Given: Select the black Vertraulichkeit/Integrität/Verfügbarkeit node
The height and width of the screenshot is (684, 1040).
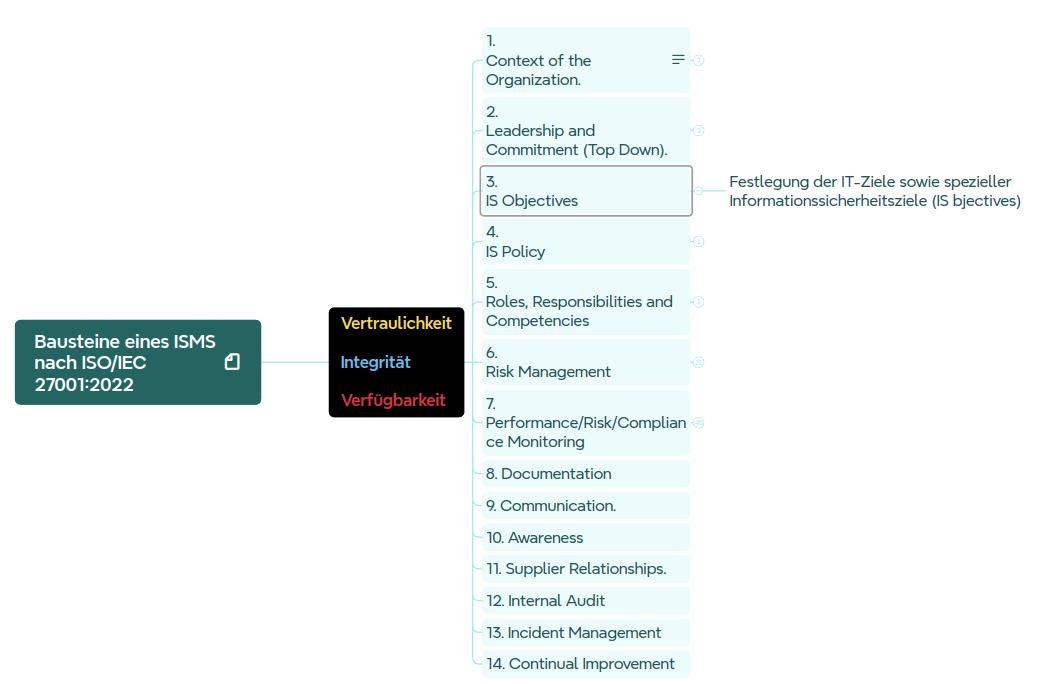Looking at the screenshot, I should tap(396, 362).
